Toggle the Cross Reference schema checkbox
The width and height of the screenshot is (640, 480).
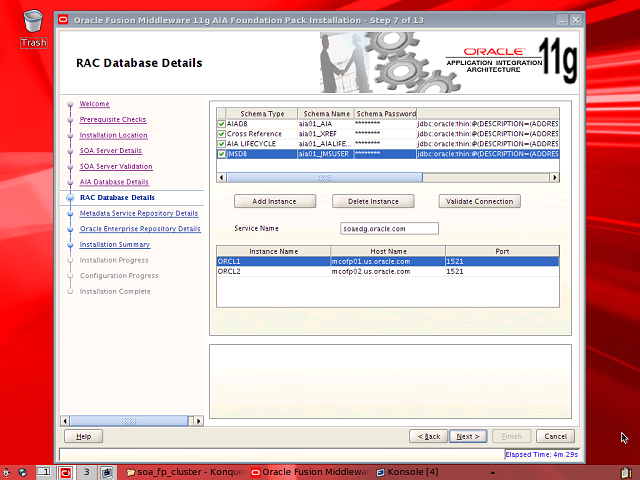tap(222, 134)
